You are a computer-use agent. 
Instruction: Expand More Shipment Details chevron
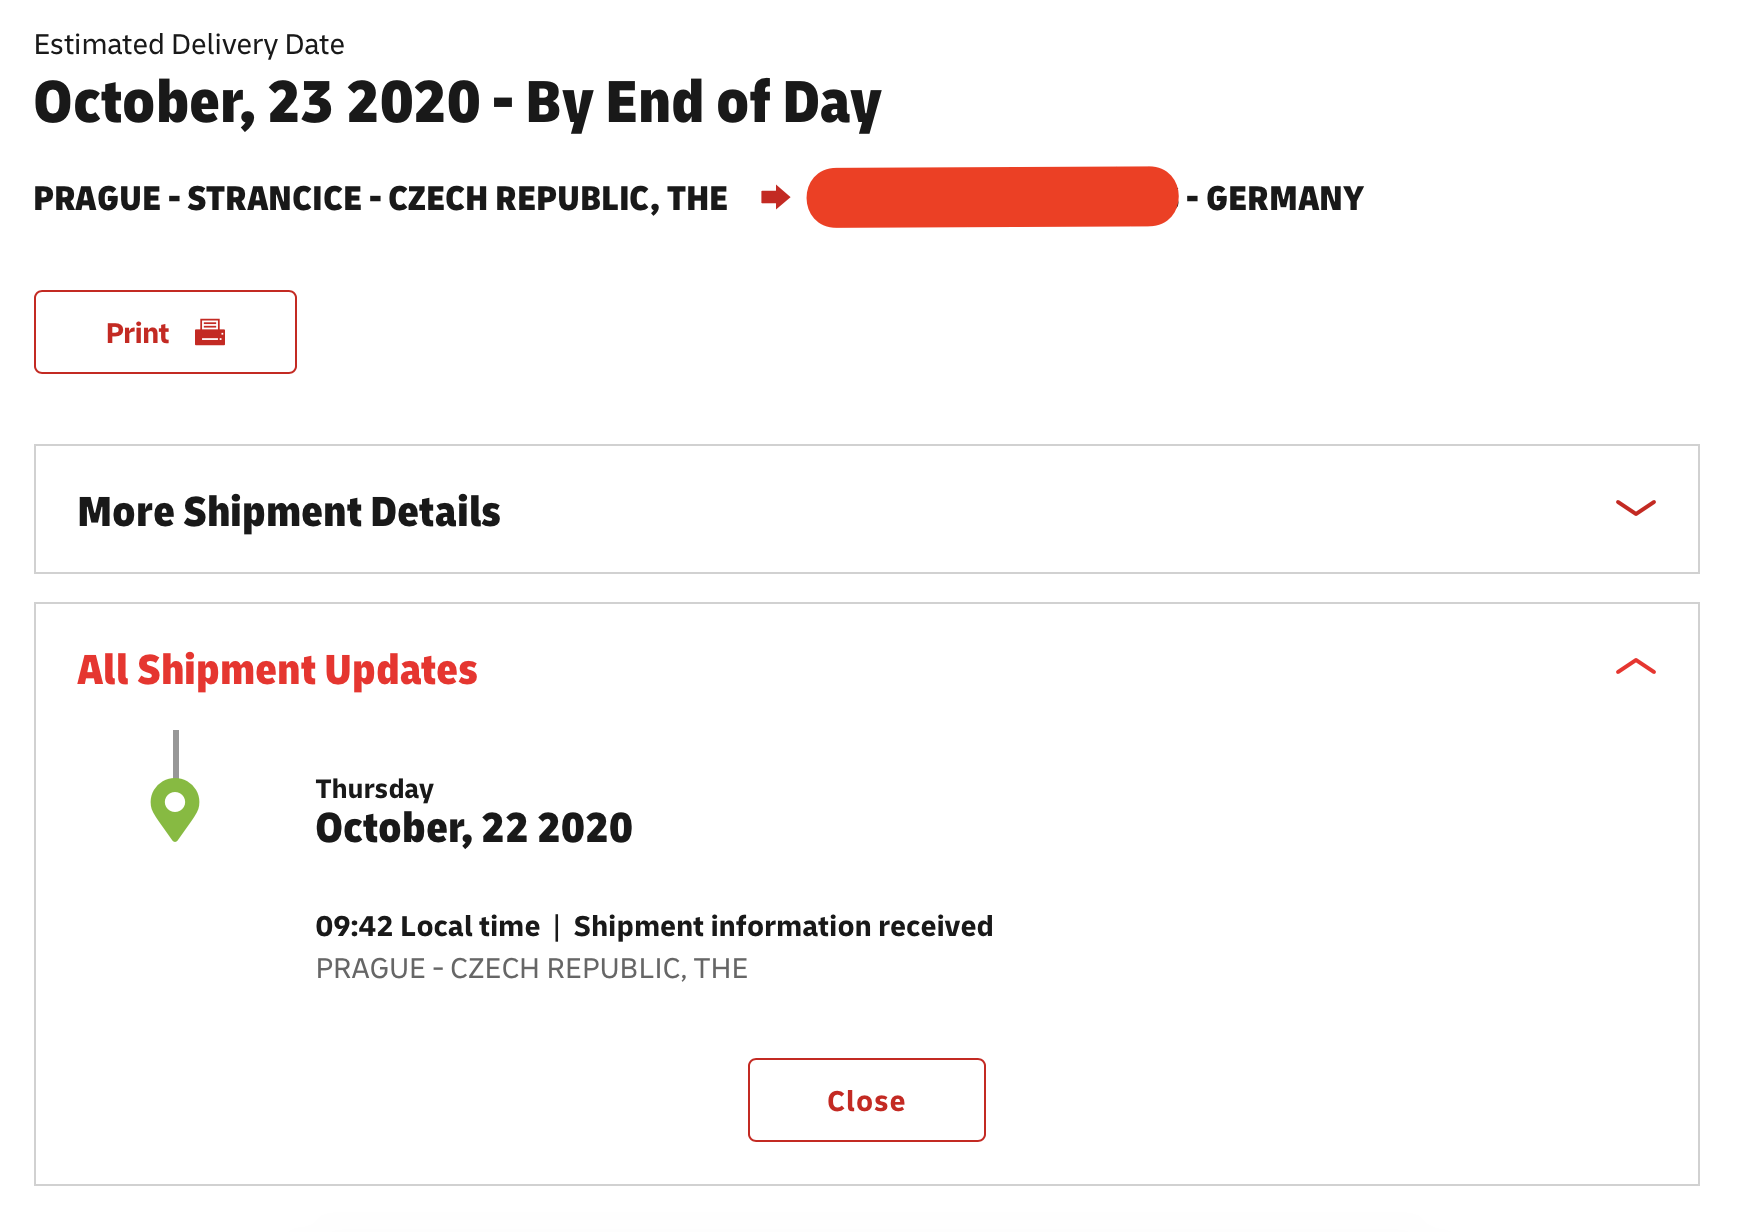pyautogui.click(x=1636, y=508)
